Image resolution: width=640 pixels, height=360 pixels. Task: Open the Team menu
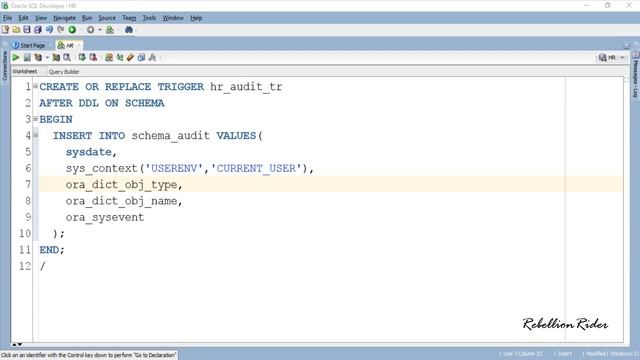[x=129, y=18]
